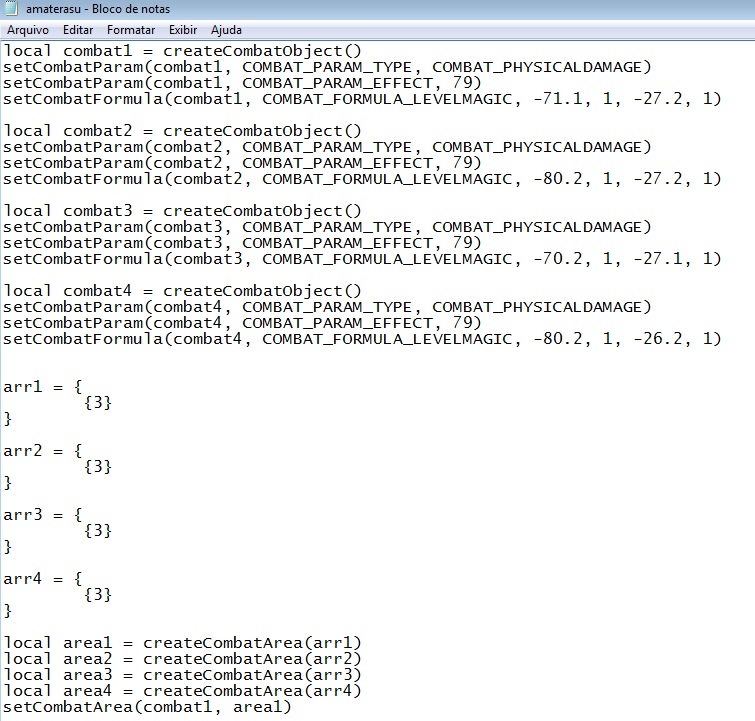Click the 'setCombatArea(combat1, area1)' line

(x=147, y=707)
